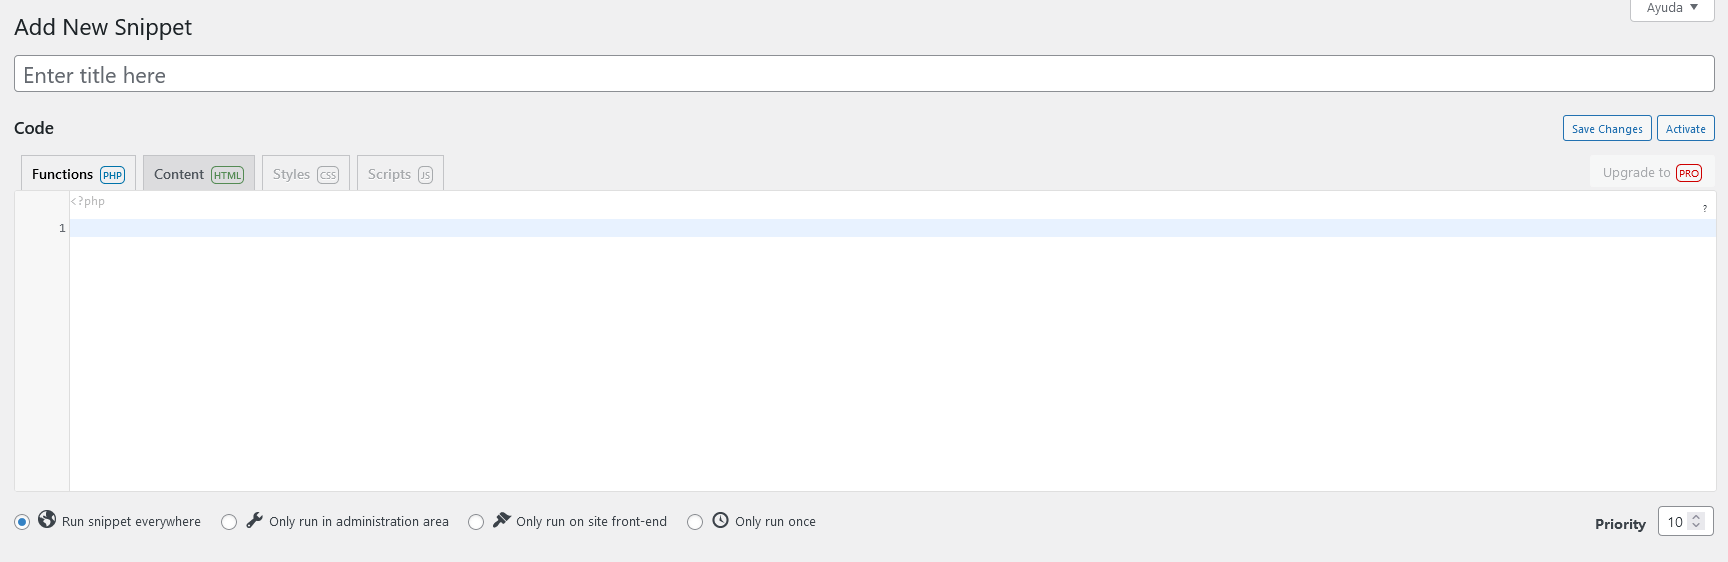
Task: Switch to the Content tab
Action: tap(199, 174)
